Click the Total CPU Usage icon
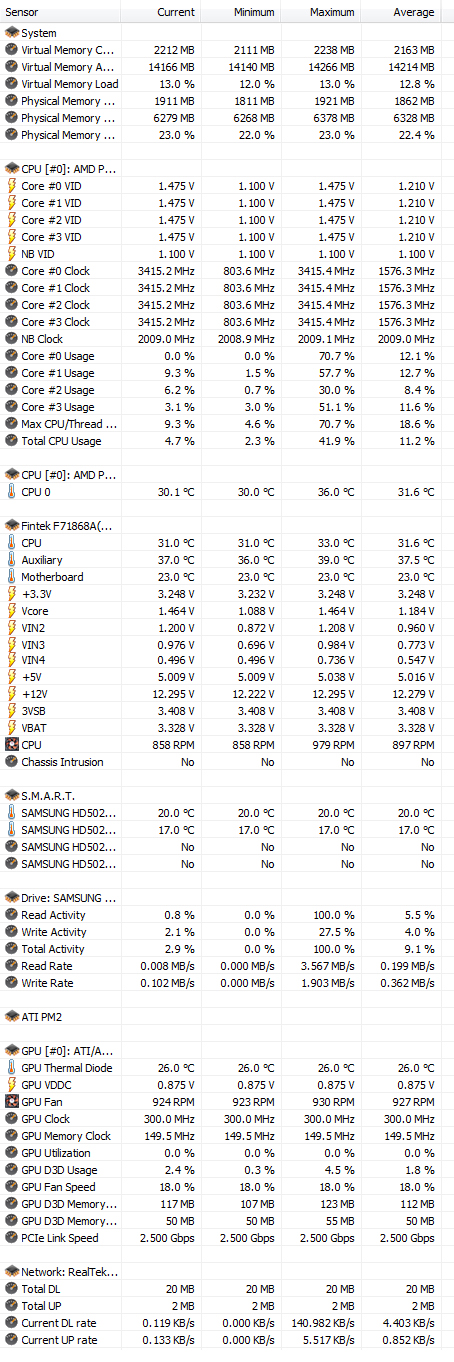Viewport: 454px width, 1362px height. click(12, 441)
